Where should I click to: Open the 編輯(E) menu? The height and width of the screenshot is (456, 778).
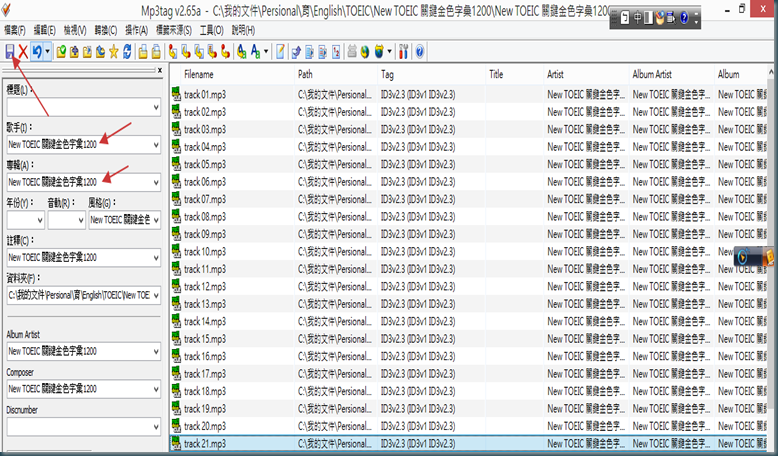[x=45, y=30]
